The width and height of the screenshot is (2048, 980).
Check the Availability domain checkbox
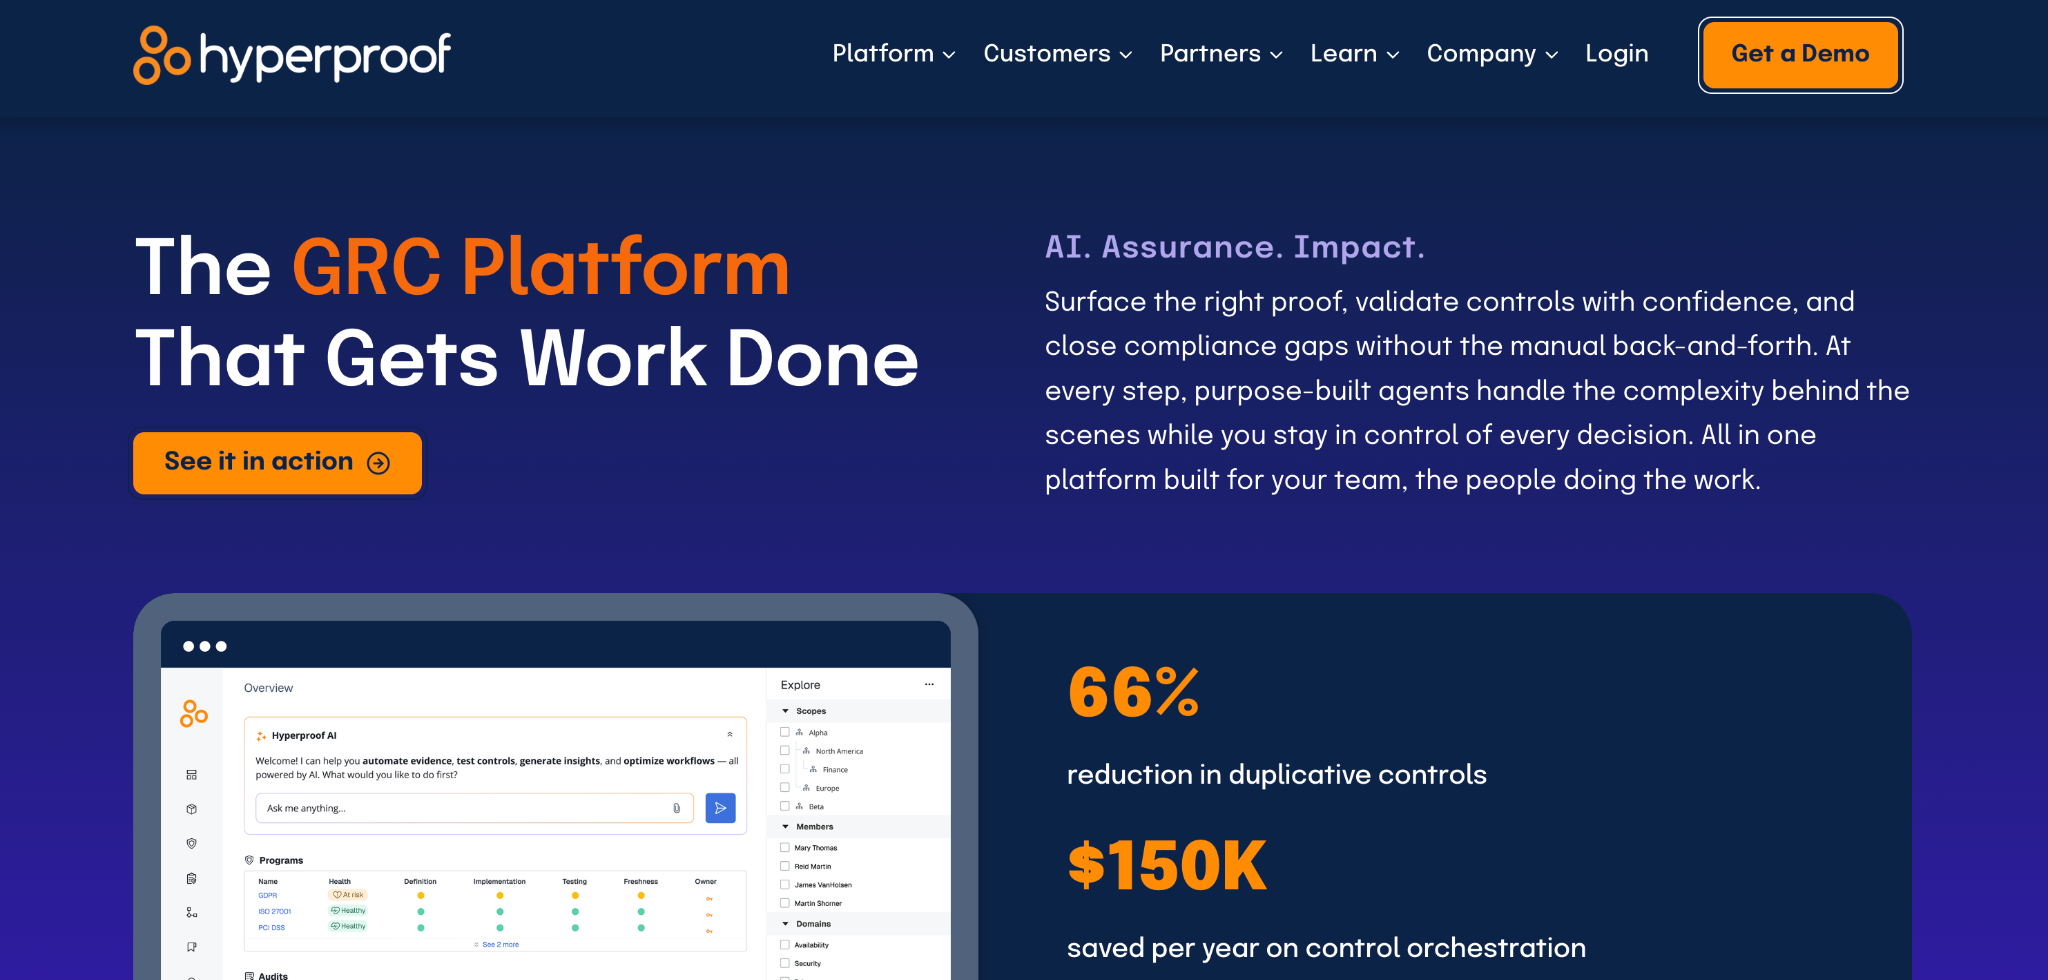(785, 945)
